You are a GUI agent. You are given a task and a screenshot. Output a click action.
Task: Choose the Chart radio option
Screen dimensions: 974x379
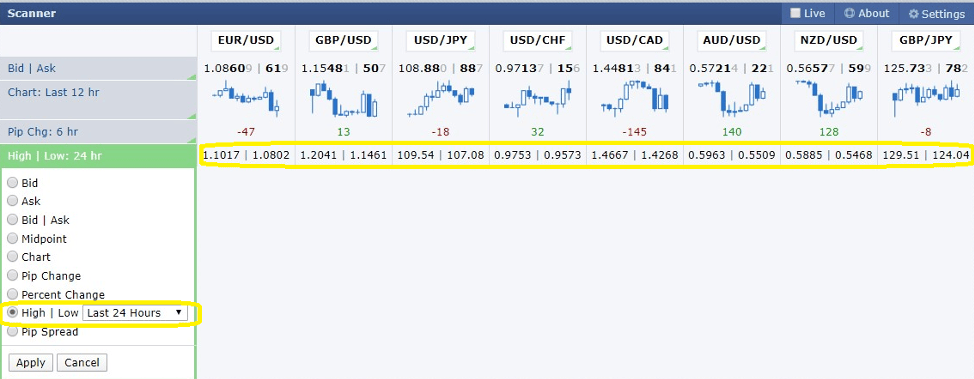(12, 256)
